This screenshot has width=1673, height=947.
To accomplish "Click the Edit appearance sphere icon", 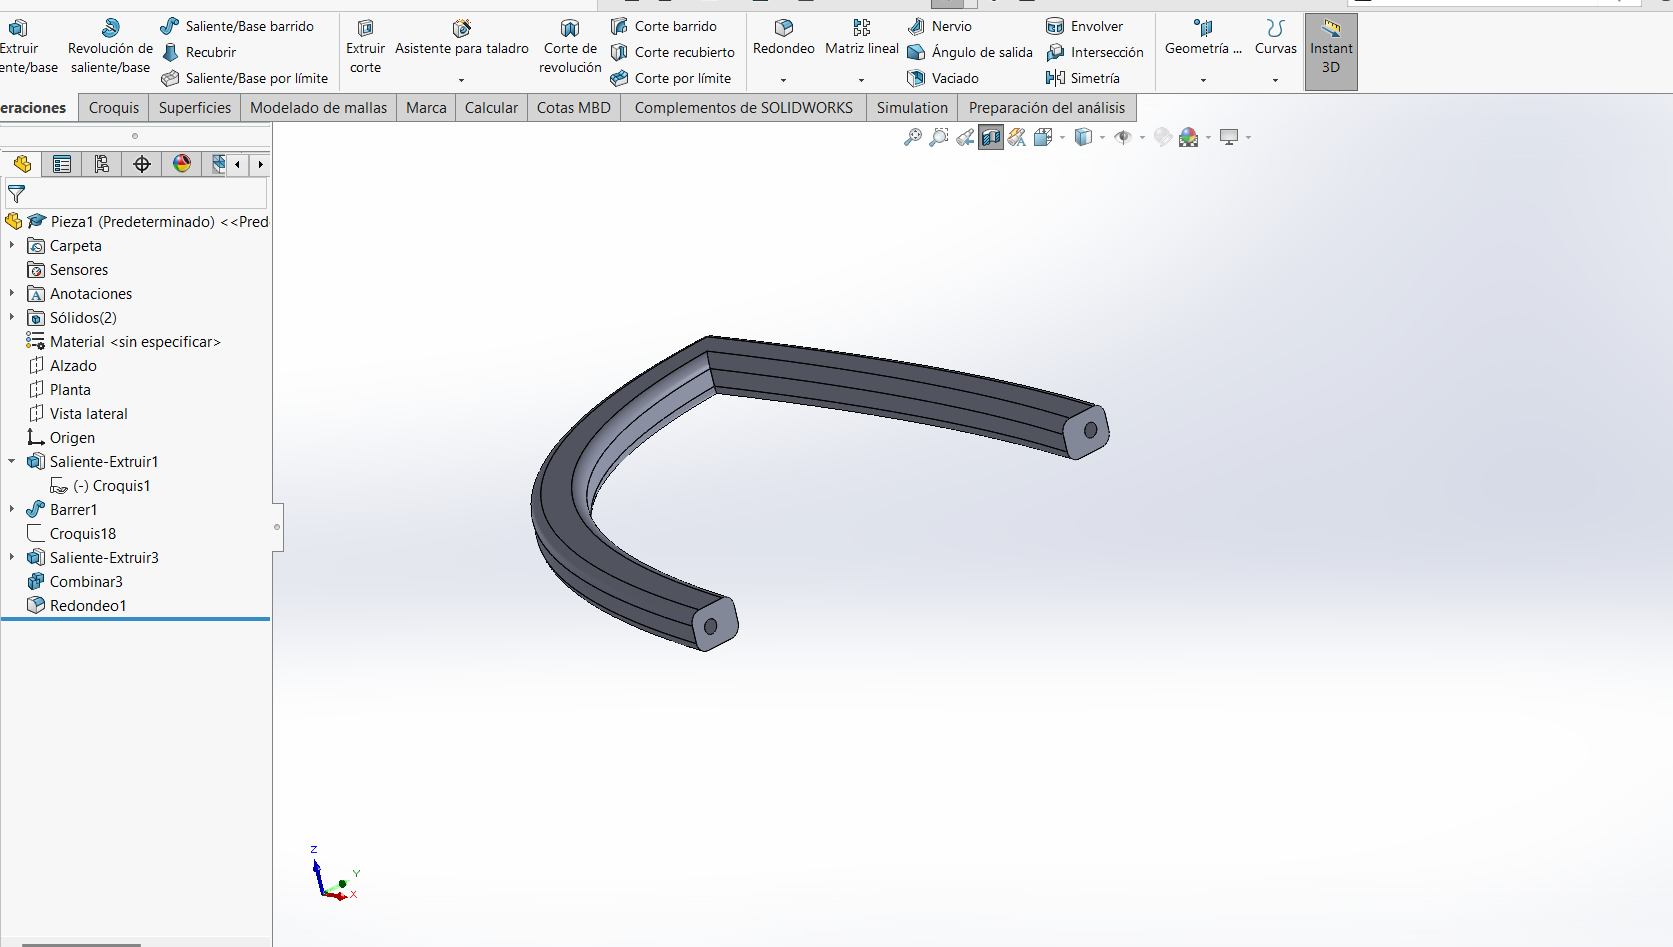I will (1163, 137).
